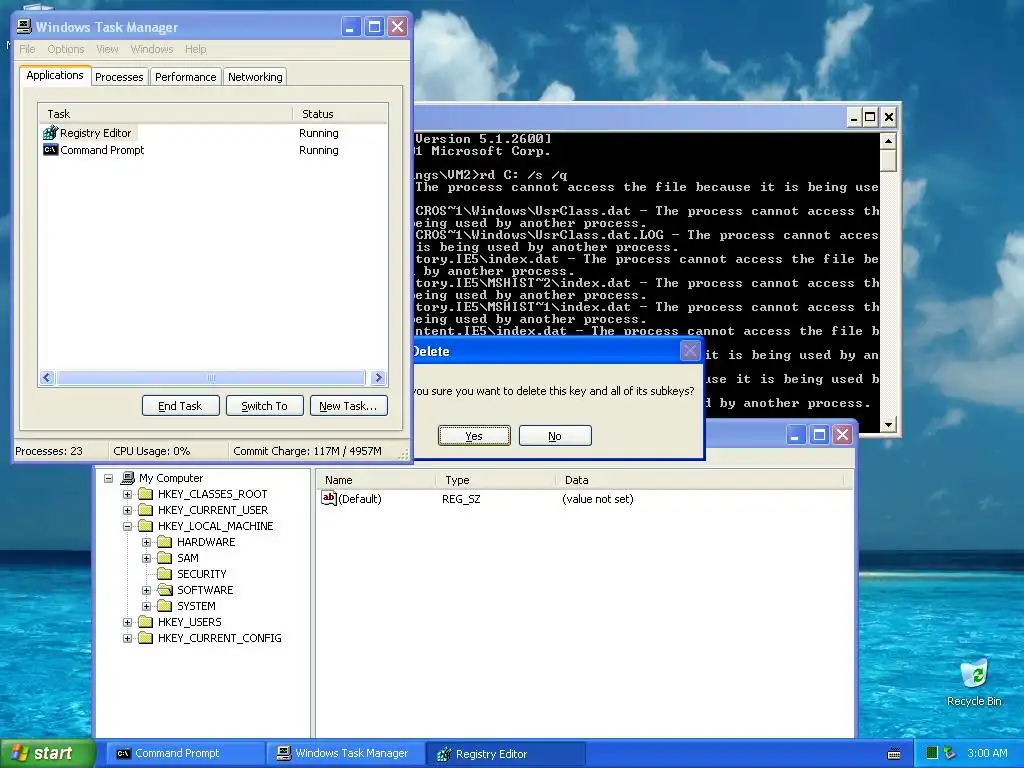Open the Windows menu in Task Manager
Screen dimensions: 1024x768
[152, 50]
